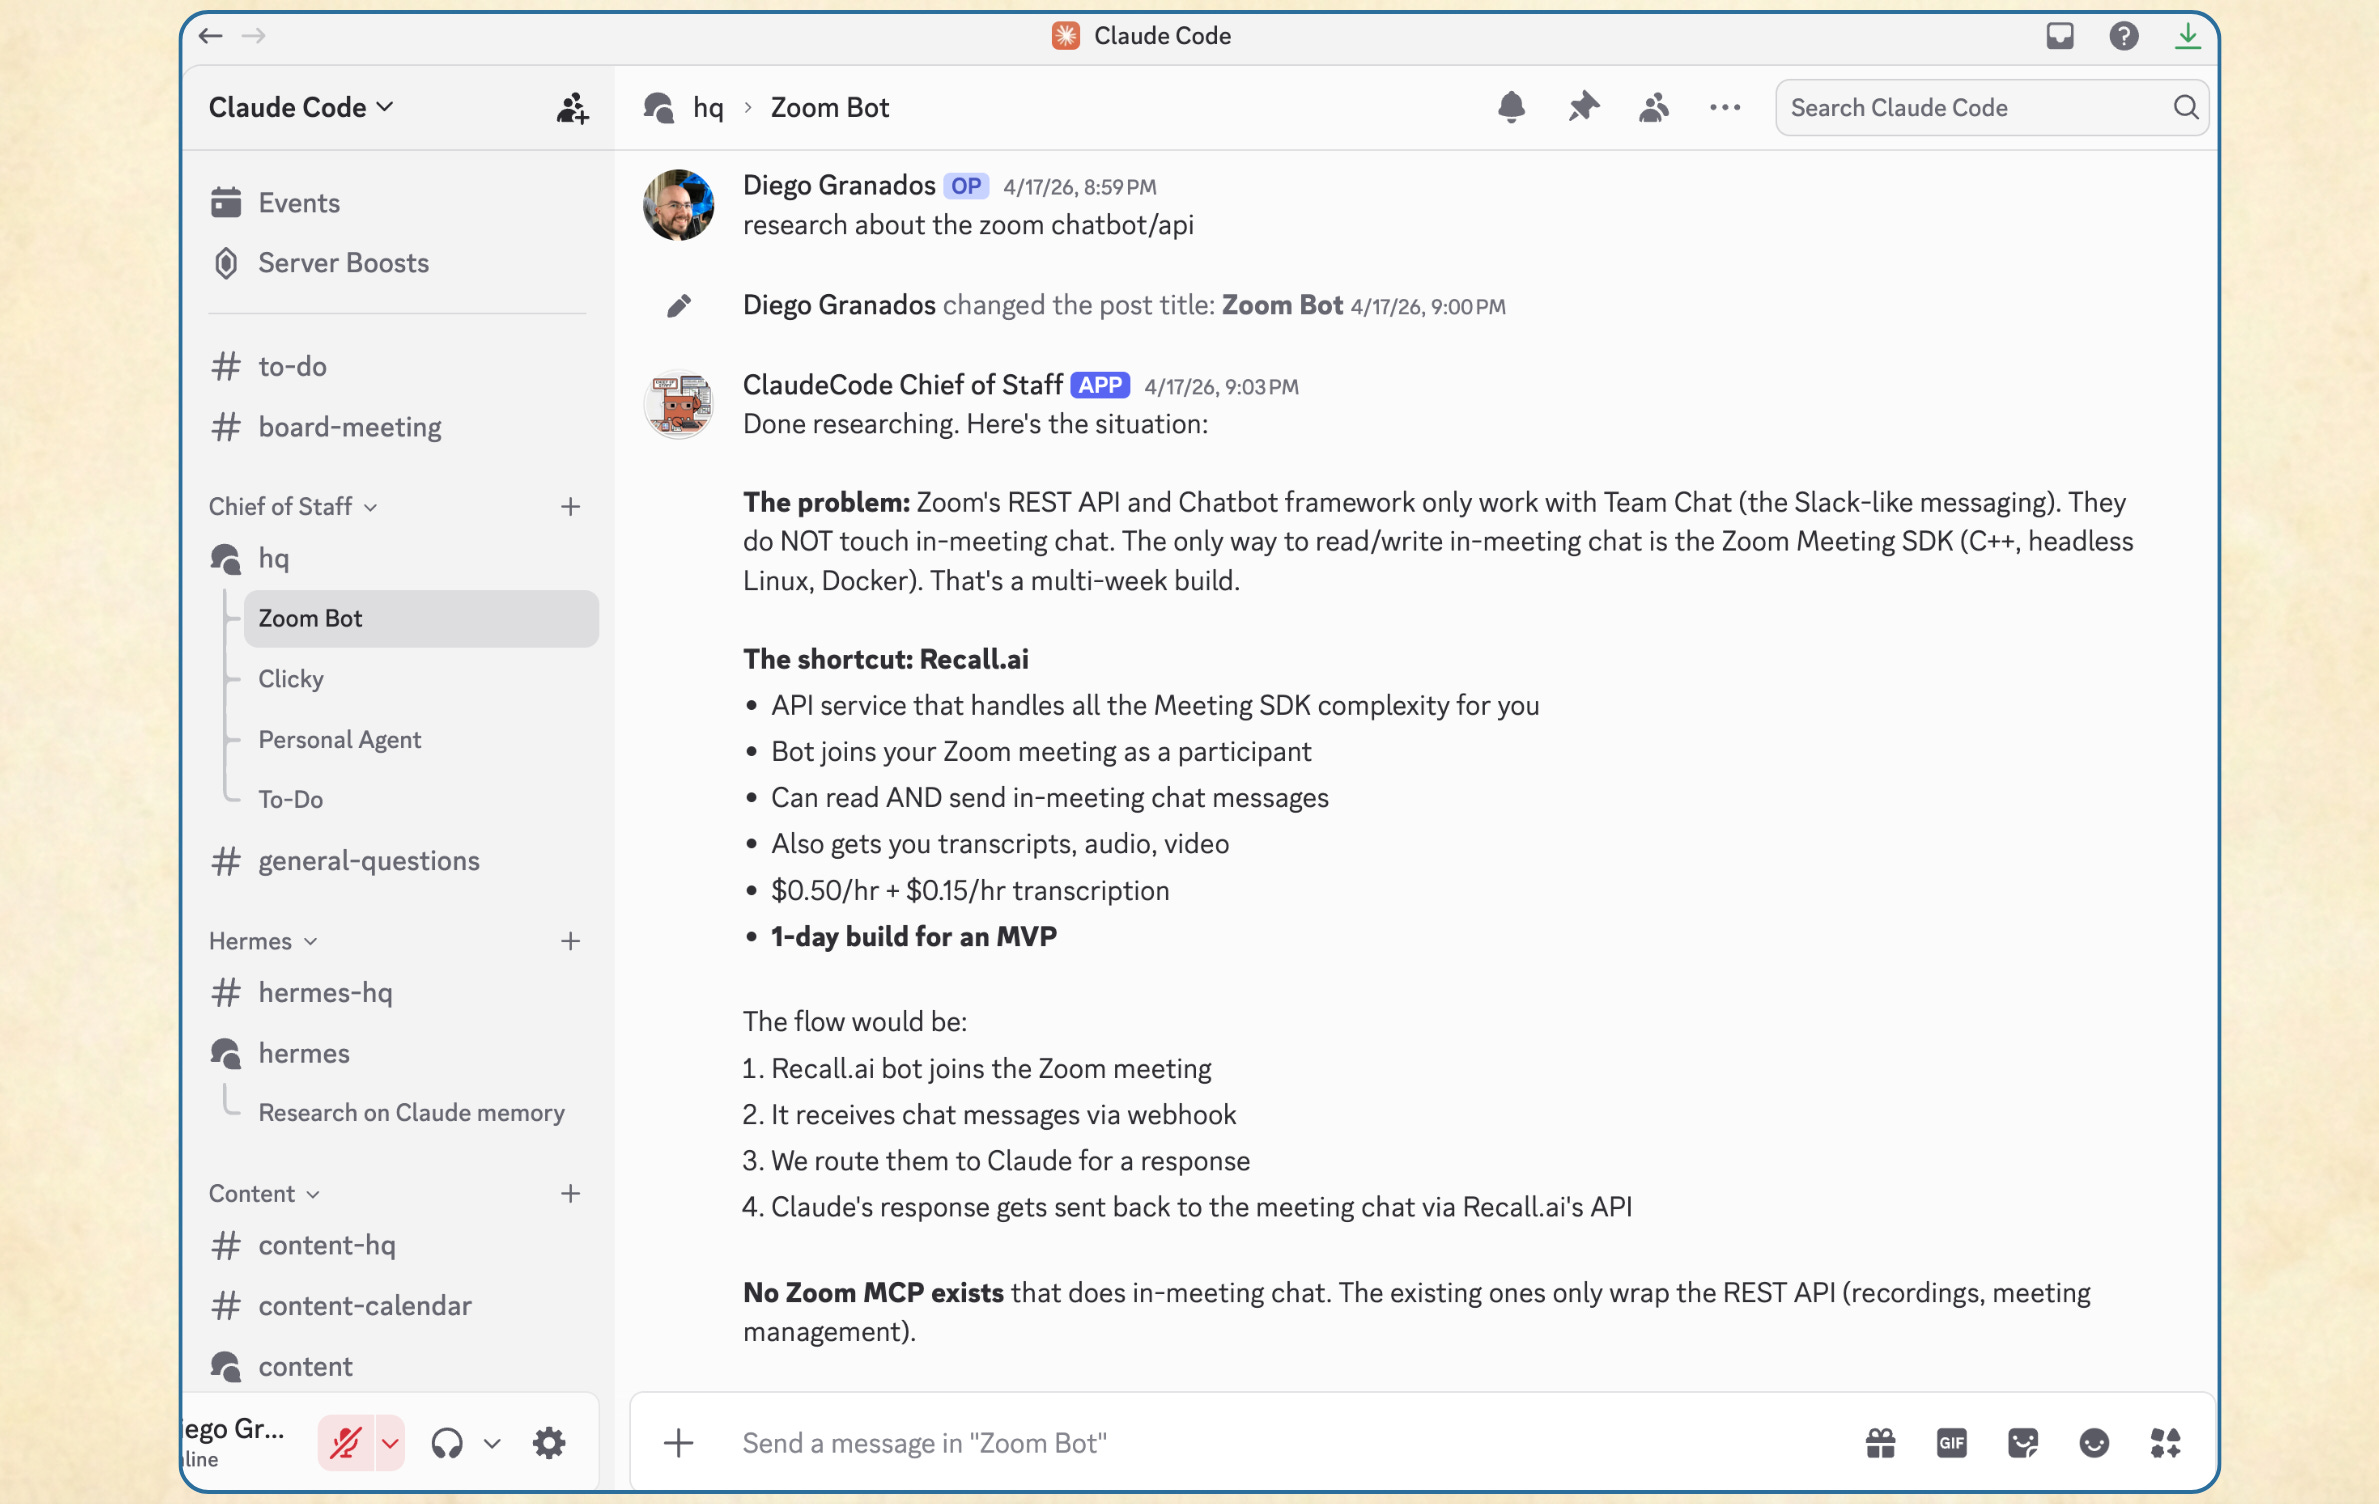The height and width of the screenshot is (1504, 2379).
Task: Click hq breadcrumb in the header
Action: [x=708, y=108]
